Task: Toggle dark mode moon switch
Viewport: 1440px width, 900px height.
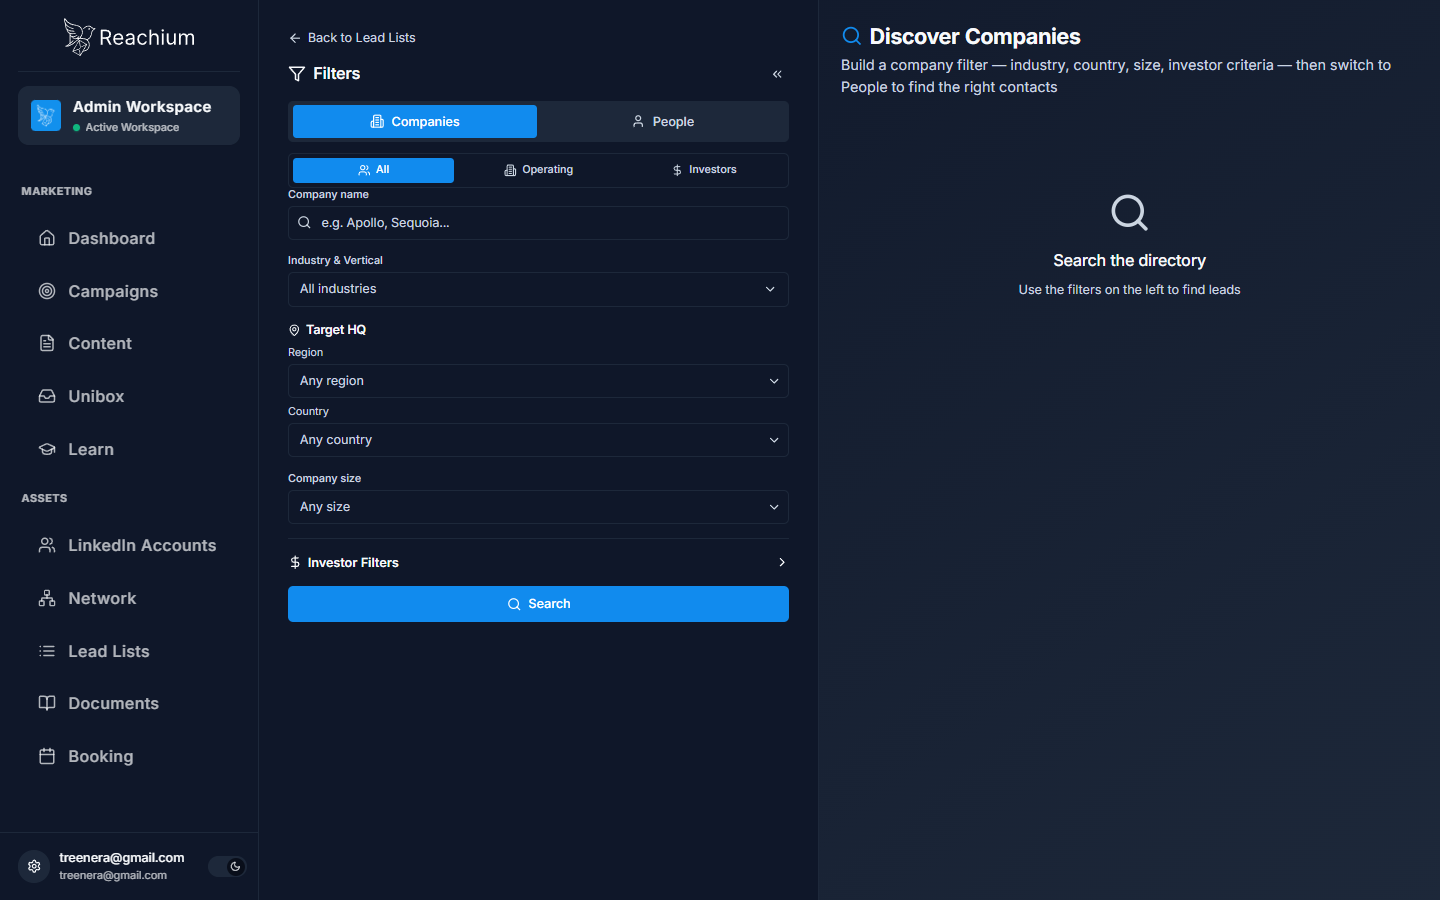Action: [x=226, y=867]
